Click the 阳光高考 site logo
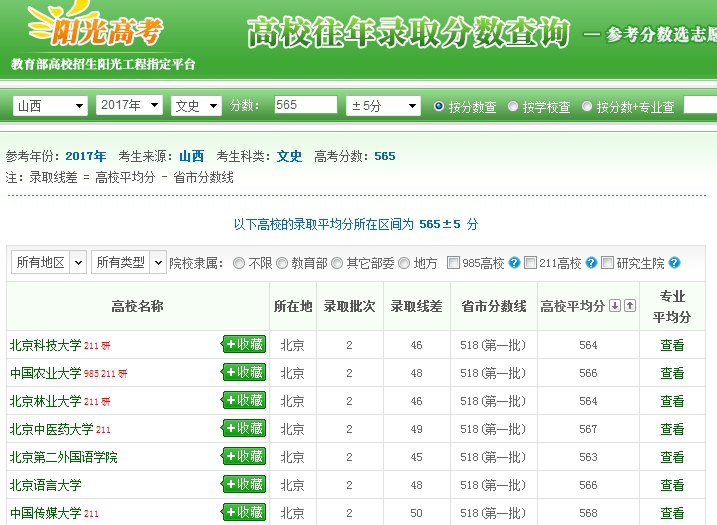The height and width of the screenshot is (525, 717). point(95,32)
